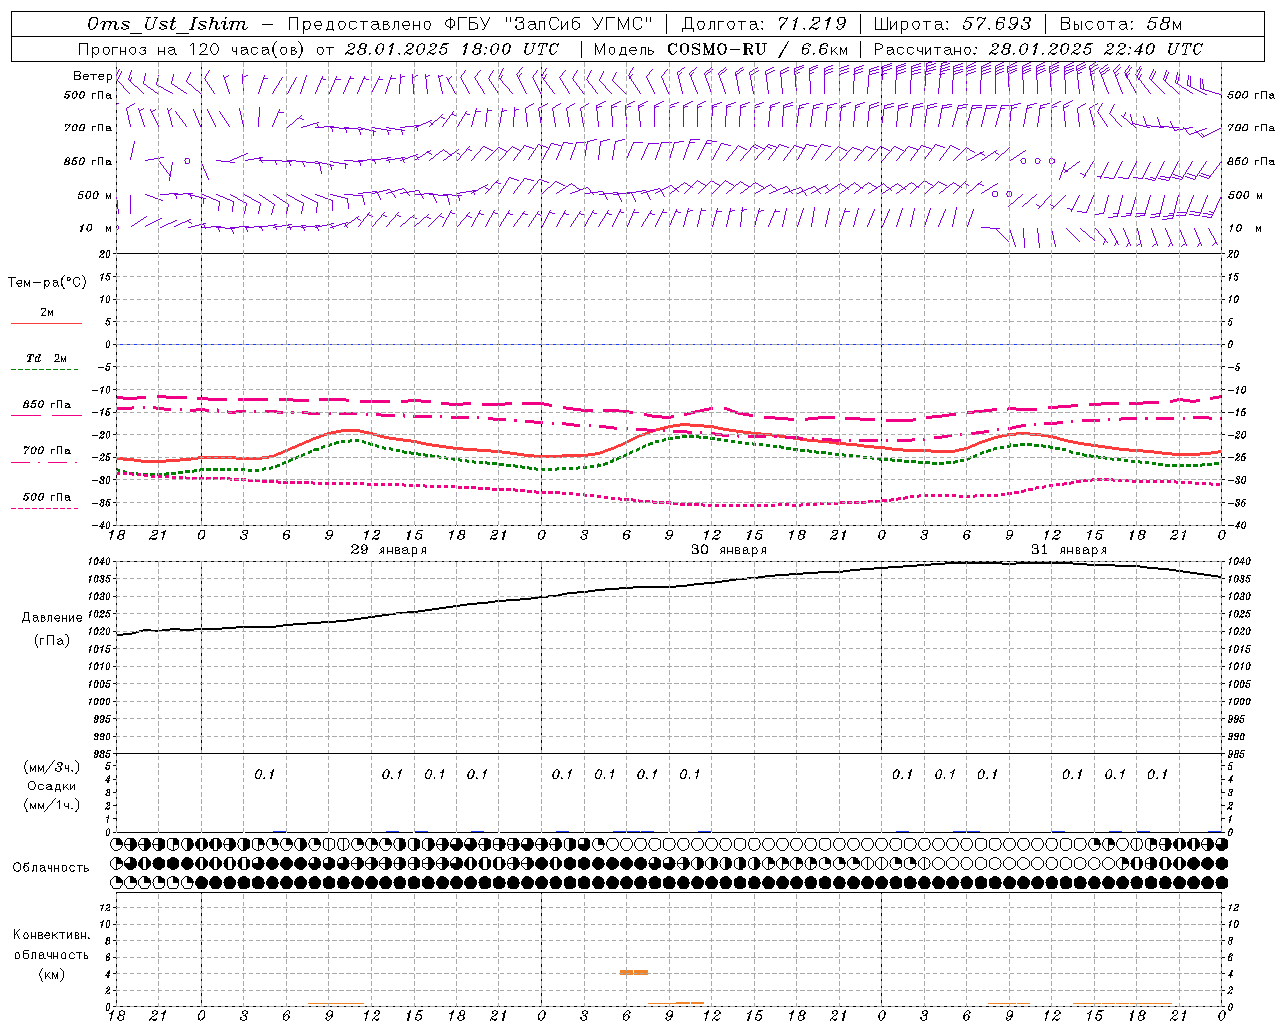Image resolution: width=1280 pixels, height=1024 pixels.
Task: Click the Долгота: 71.219 value
Action: pos(765,24)
